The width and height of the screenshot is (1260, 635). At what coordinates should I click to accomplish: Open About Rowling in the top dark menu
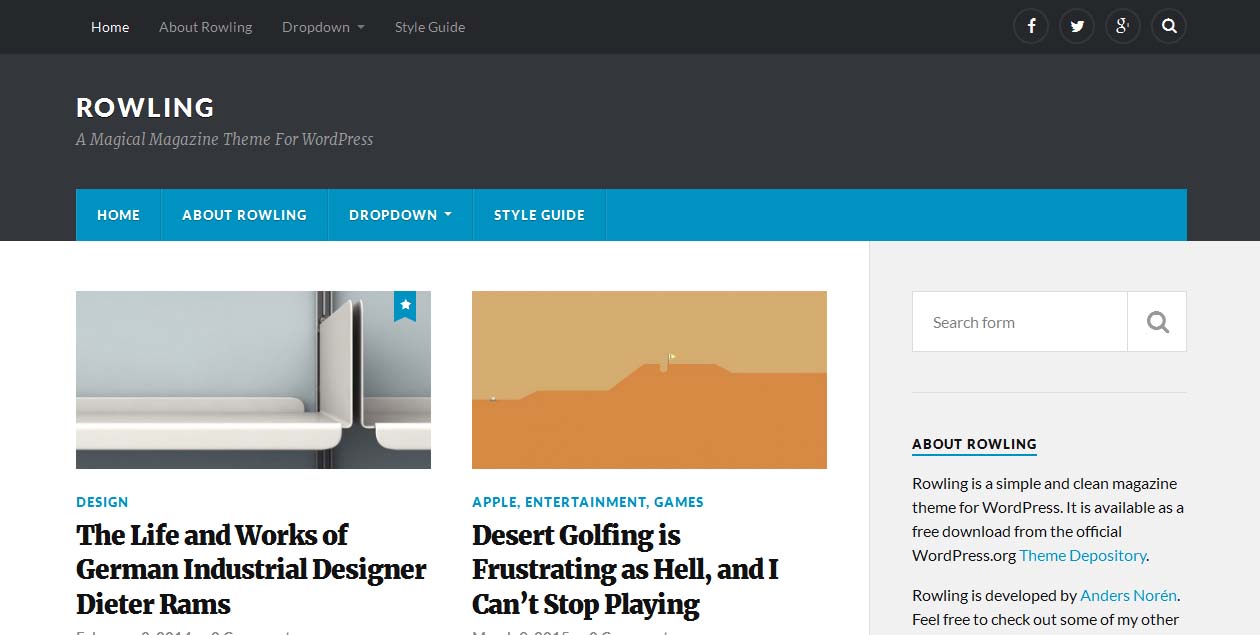pos(206,27)
